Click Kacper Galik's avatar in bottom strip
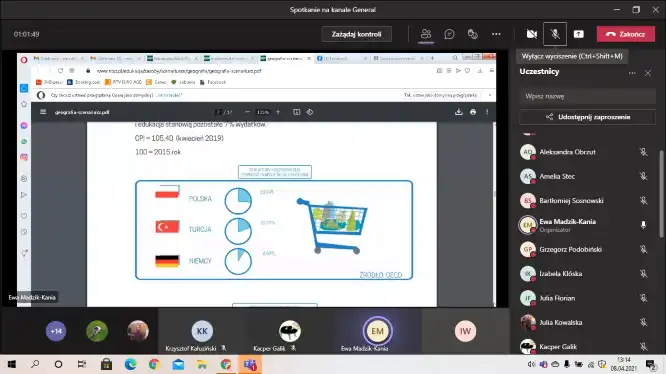 coord(290,331)
